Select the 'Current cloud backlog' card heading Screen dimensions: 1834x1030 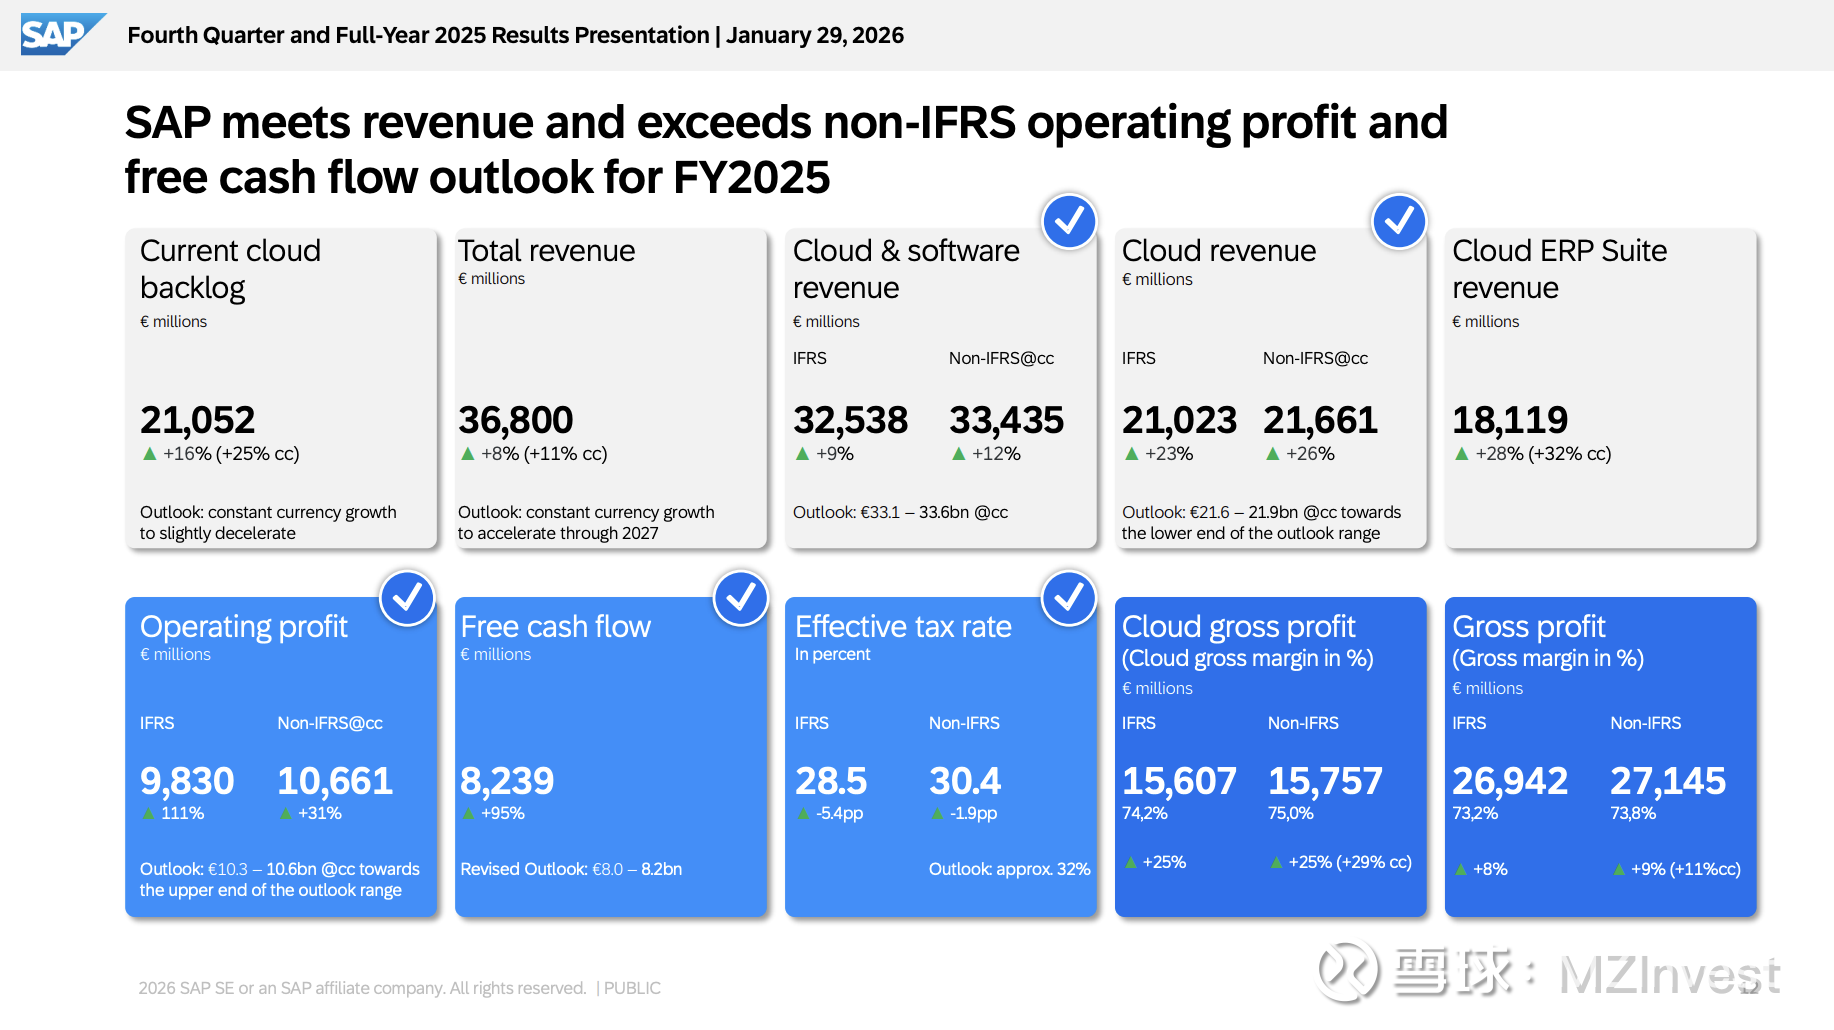pos(230,269)
